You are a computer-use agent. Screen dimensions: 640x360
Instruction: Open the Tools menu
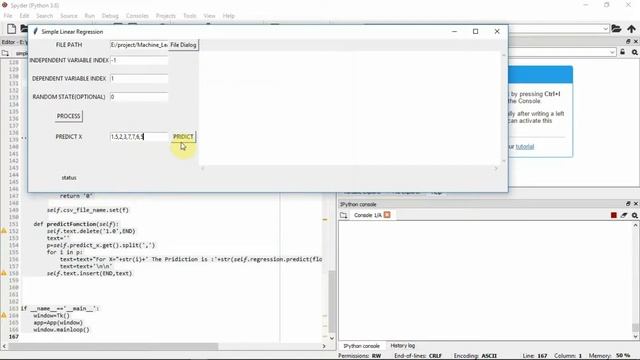(x=189, y=16)
